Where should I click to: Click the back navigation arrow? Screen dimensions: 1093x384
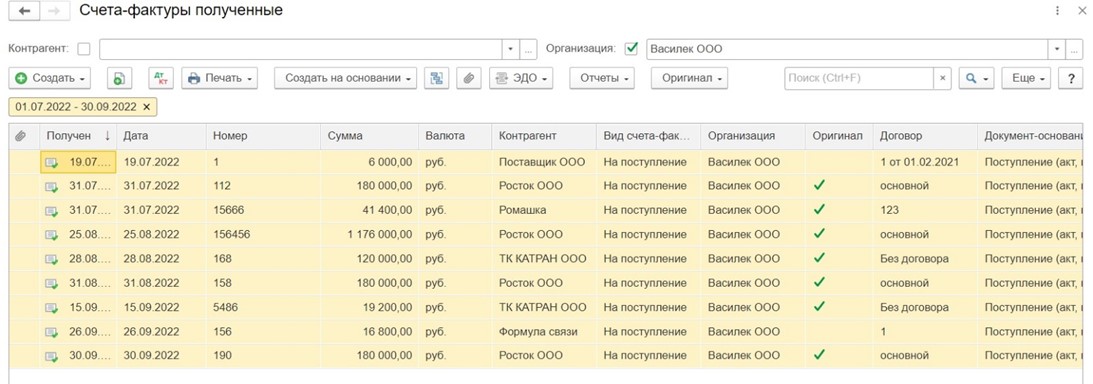click(25, 11)
